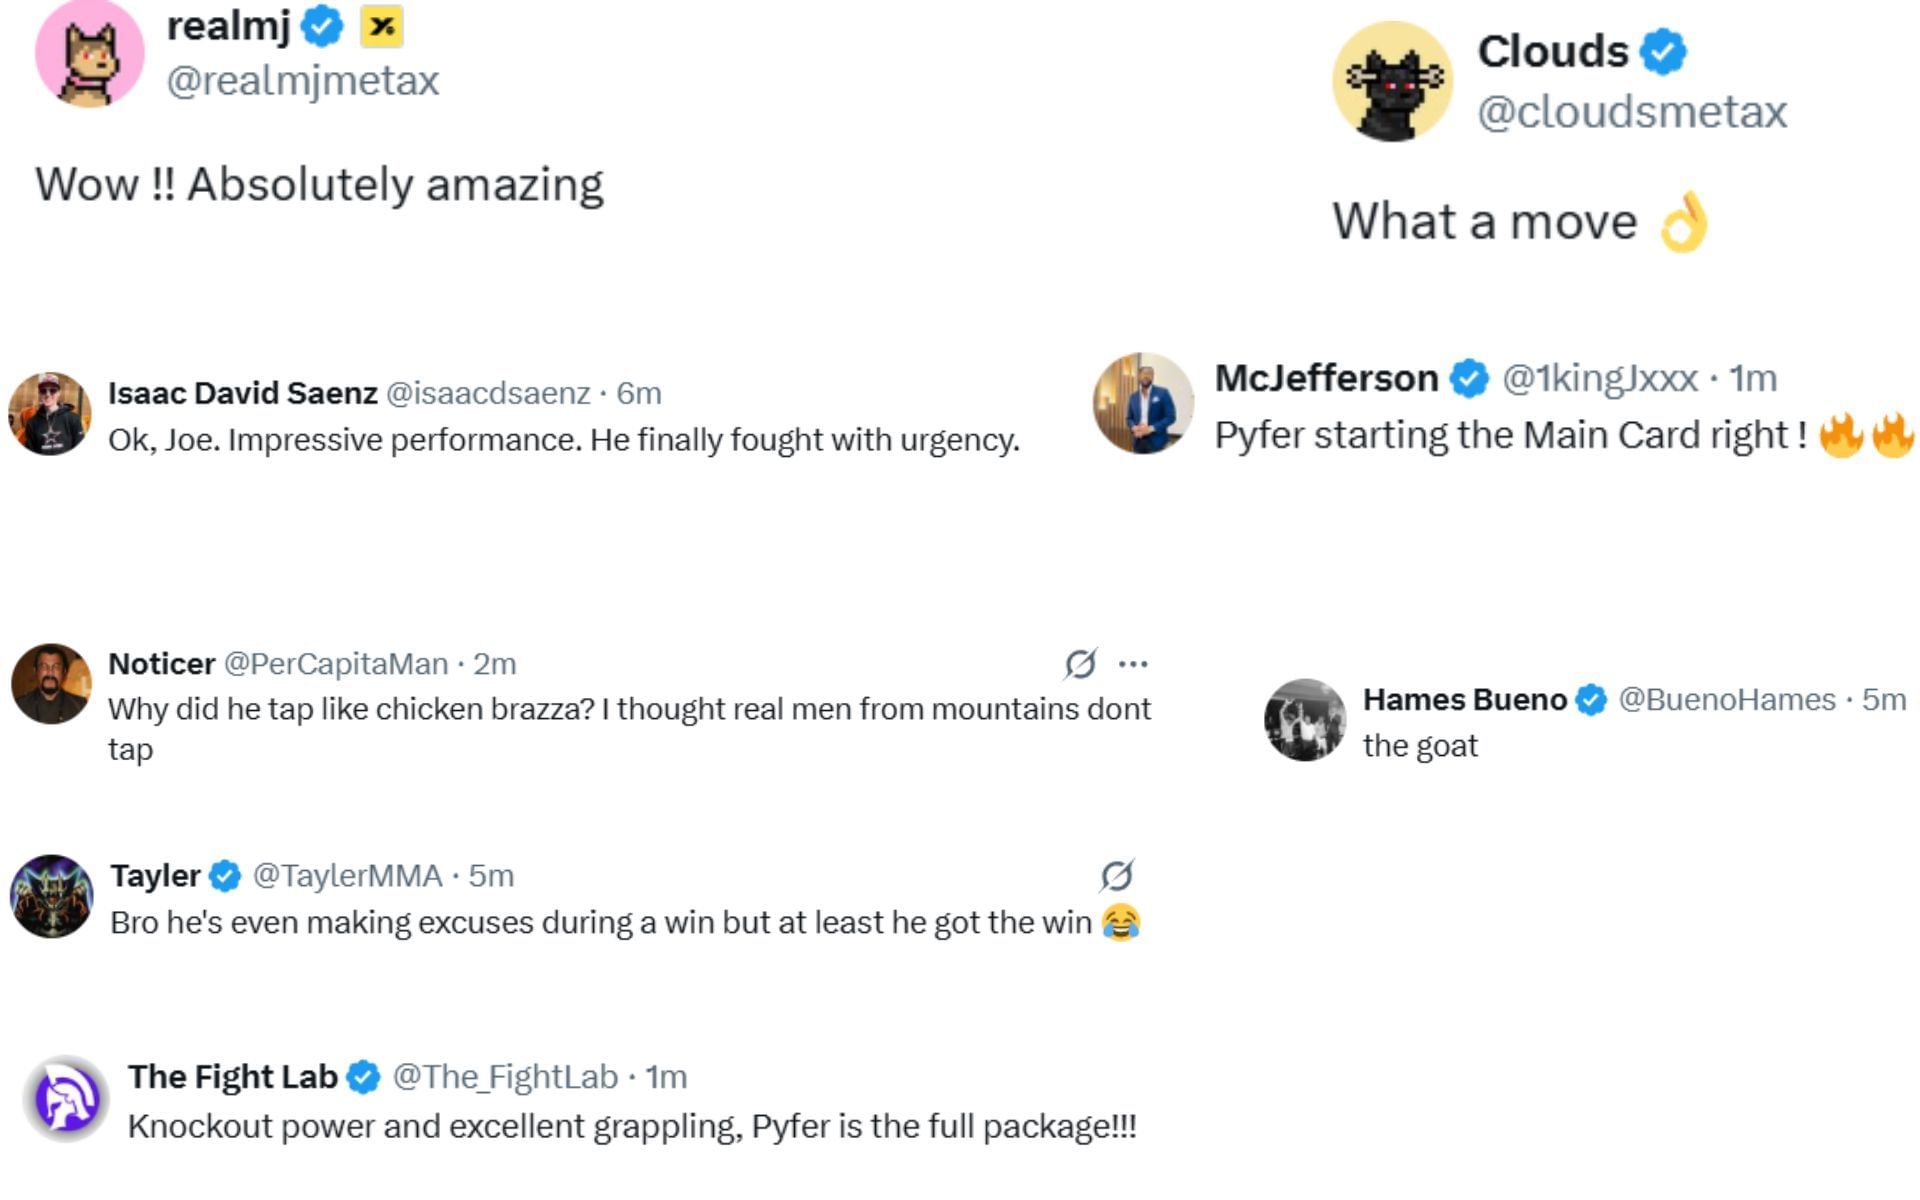This screenshot has width=1920, height=1200.
Task: Click the Clouds black cat avatar
Action: pyautogui.click(x=1392, y=82)
